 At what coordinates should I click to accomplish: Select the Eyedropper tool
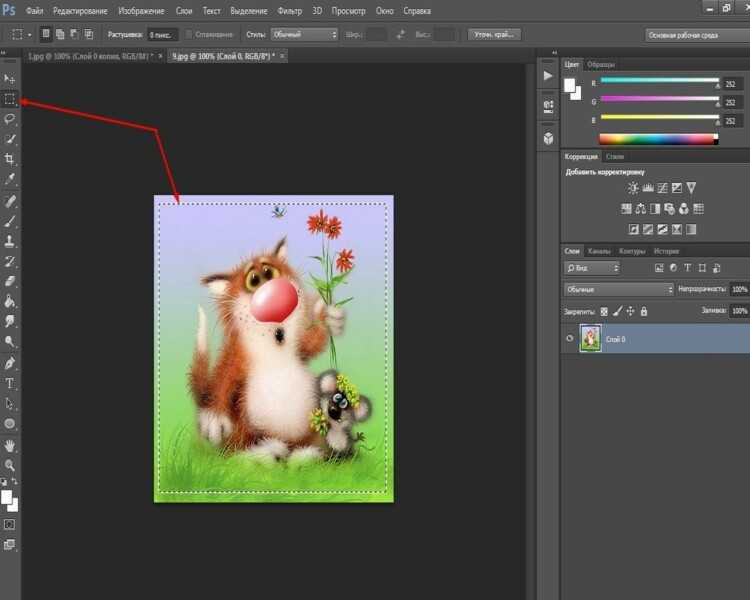coord(10,179)
